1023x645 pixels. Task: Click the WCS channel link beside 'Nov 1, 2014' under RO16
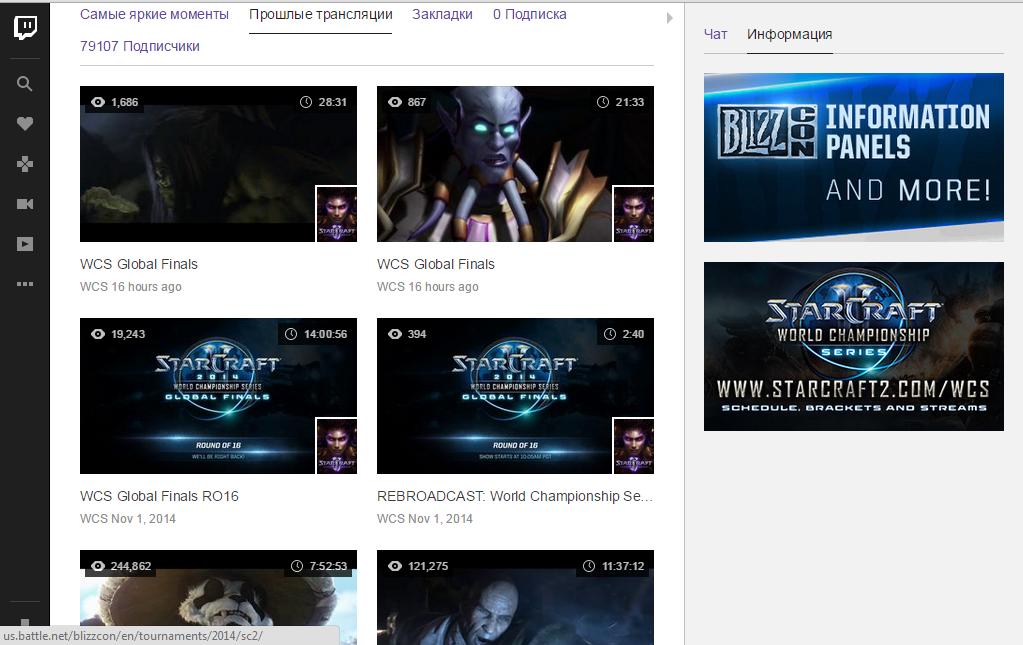pyautogui.click(x=94, y=518)
